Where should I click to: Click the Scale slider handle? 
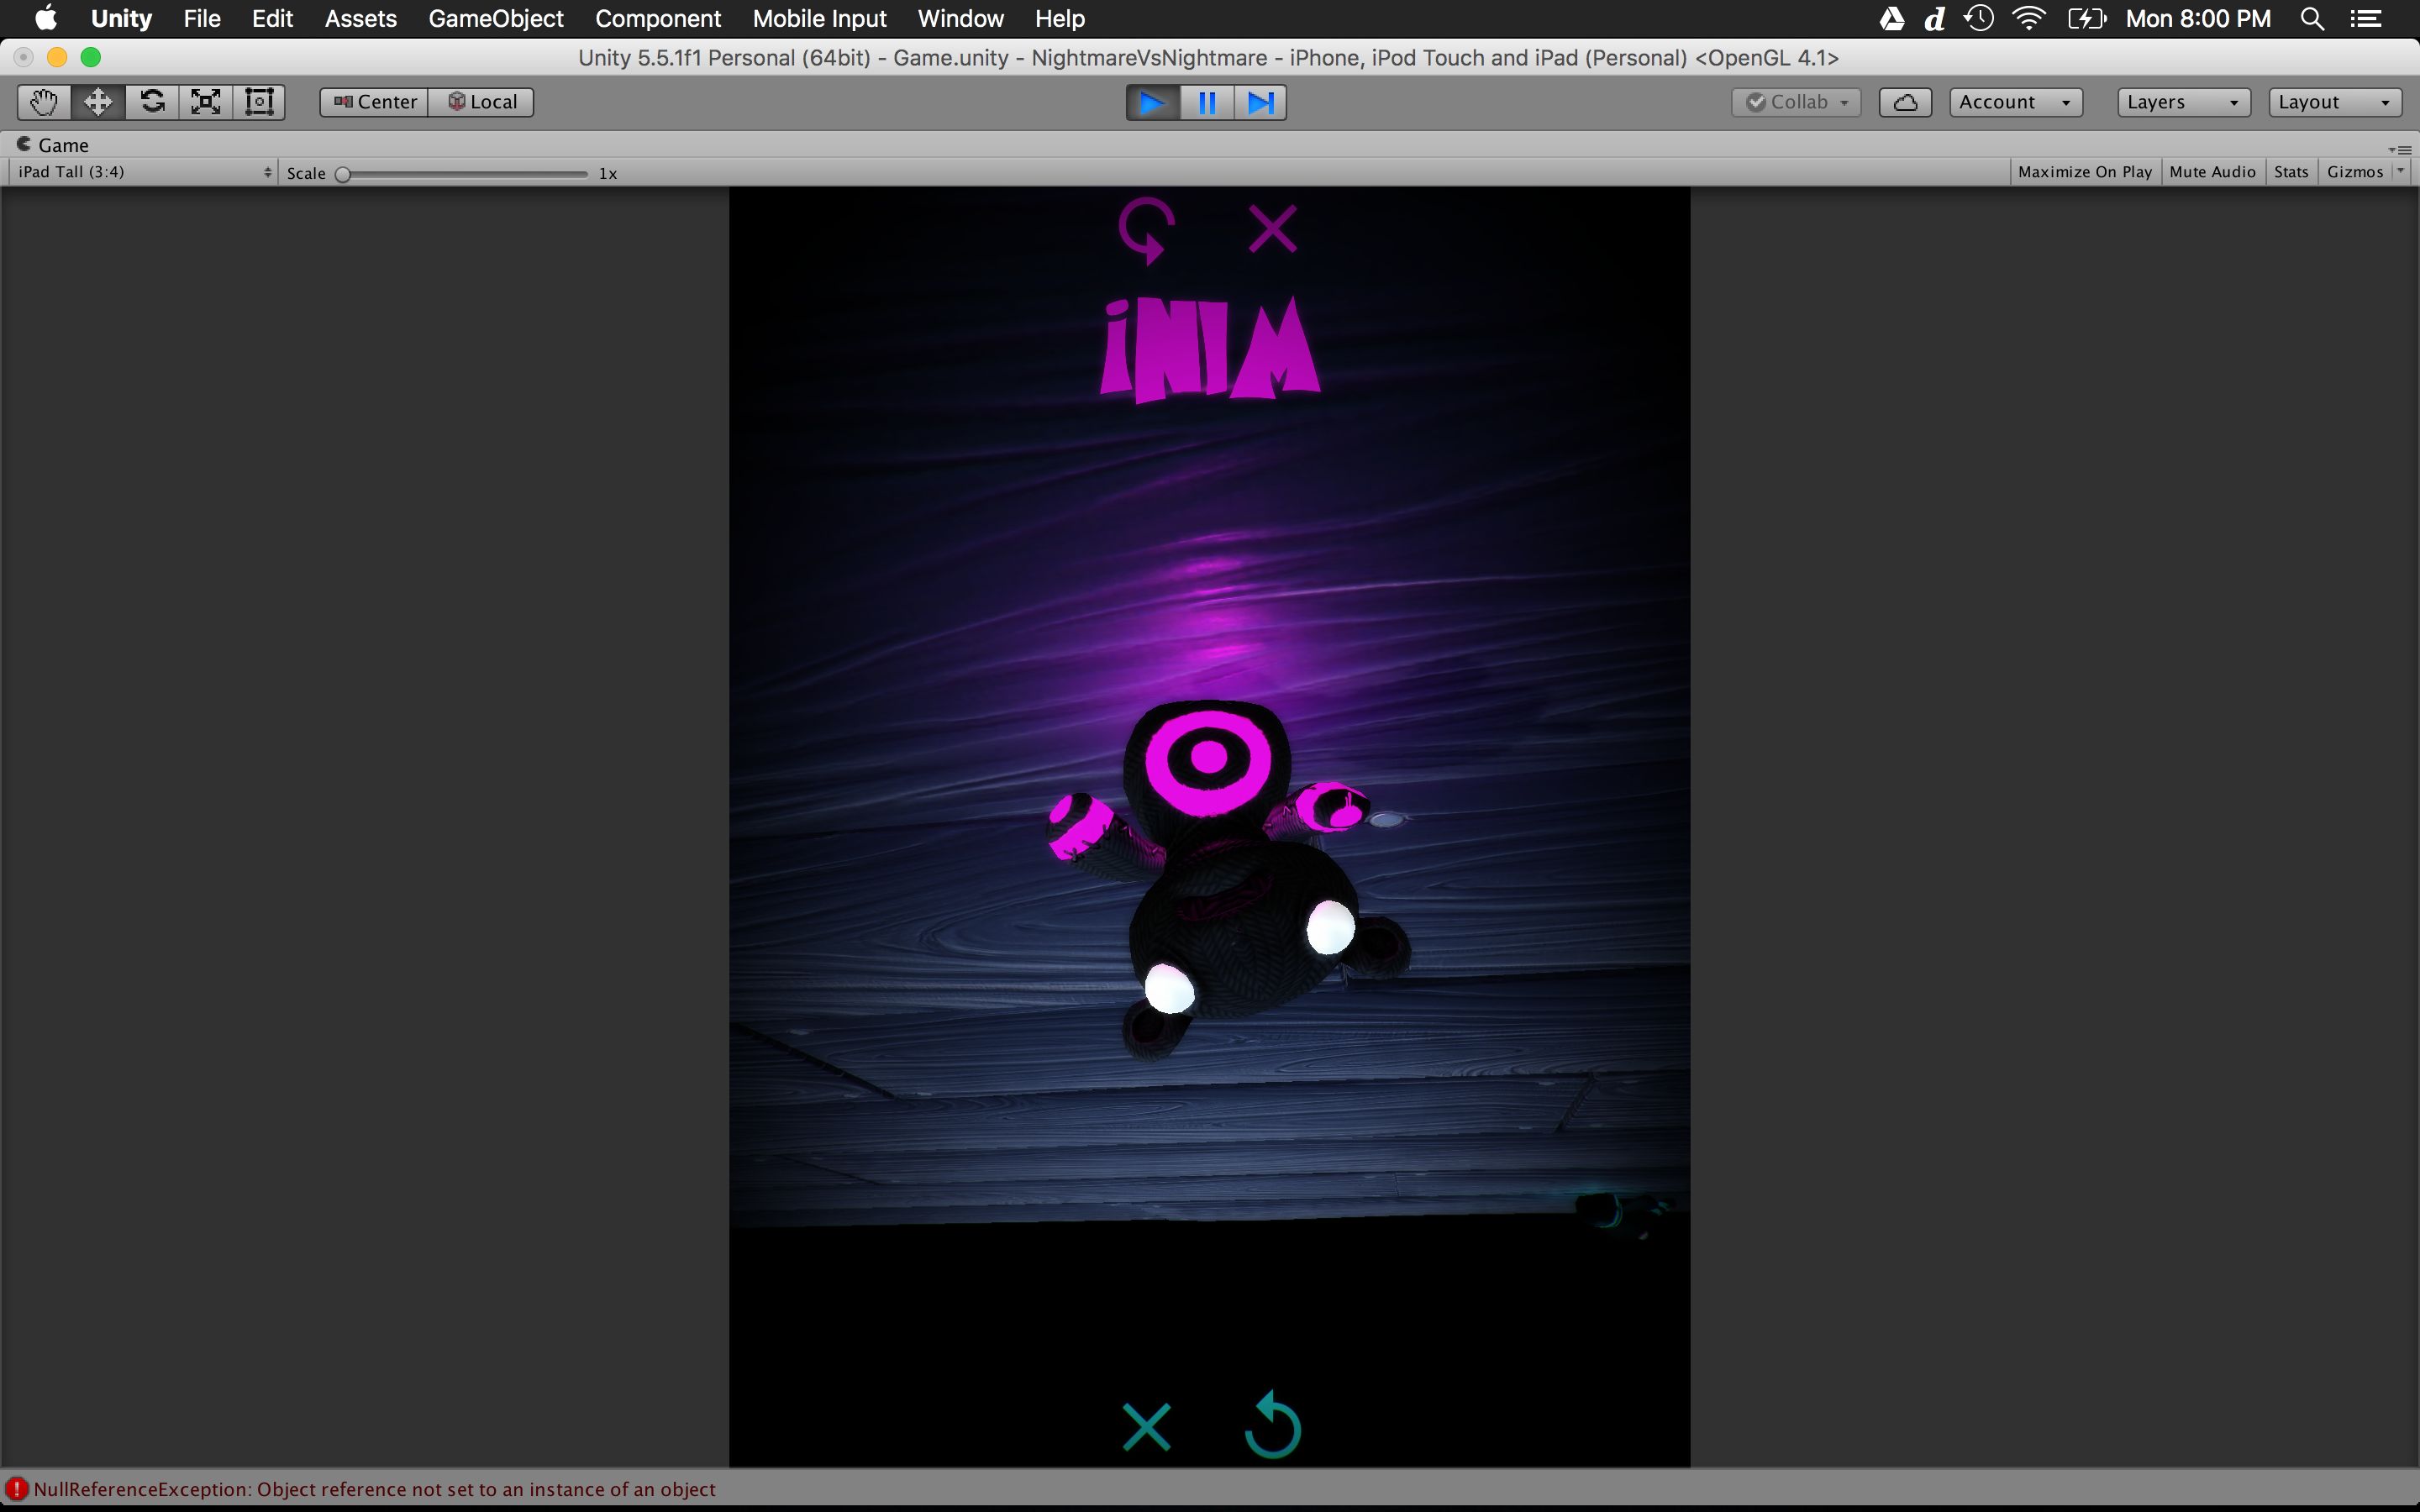pyautogui.click(x=343, y=174)
